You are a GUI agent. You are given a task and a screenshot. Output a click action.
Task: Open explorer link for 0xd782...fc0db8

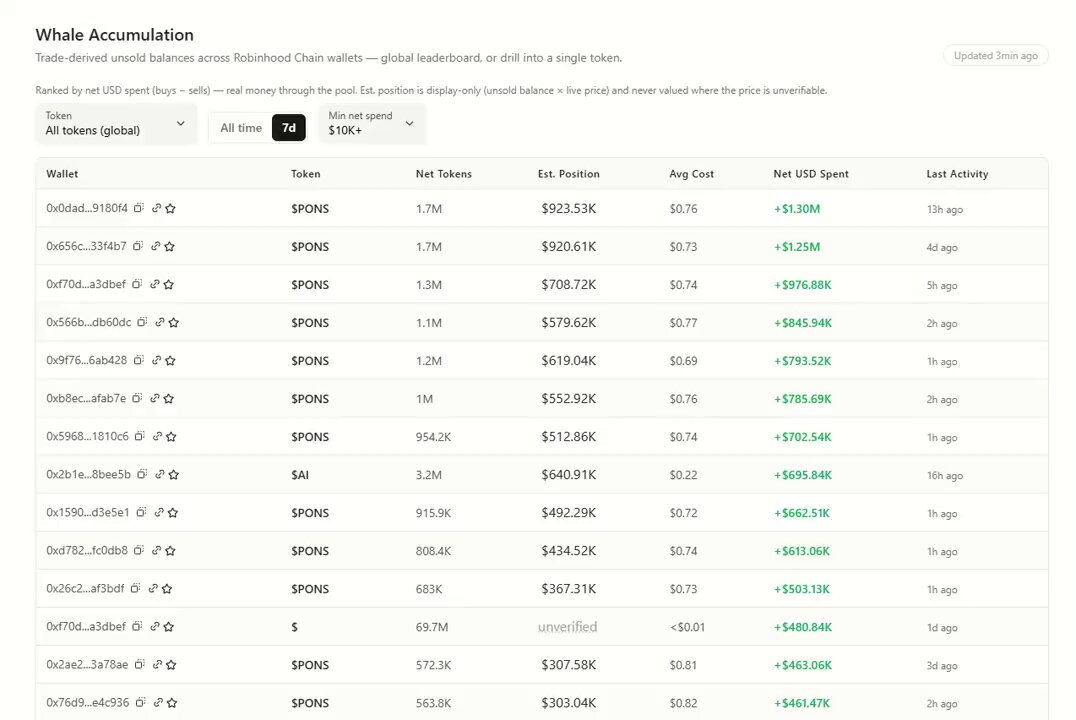[156, 550]
